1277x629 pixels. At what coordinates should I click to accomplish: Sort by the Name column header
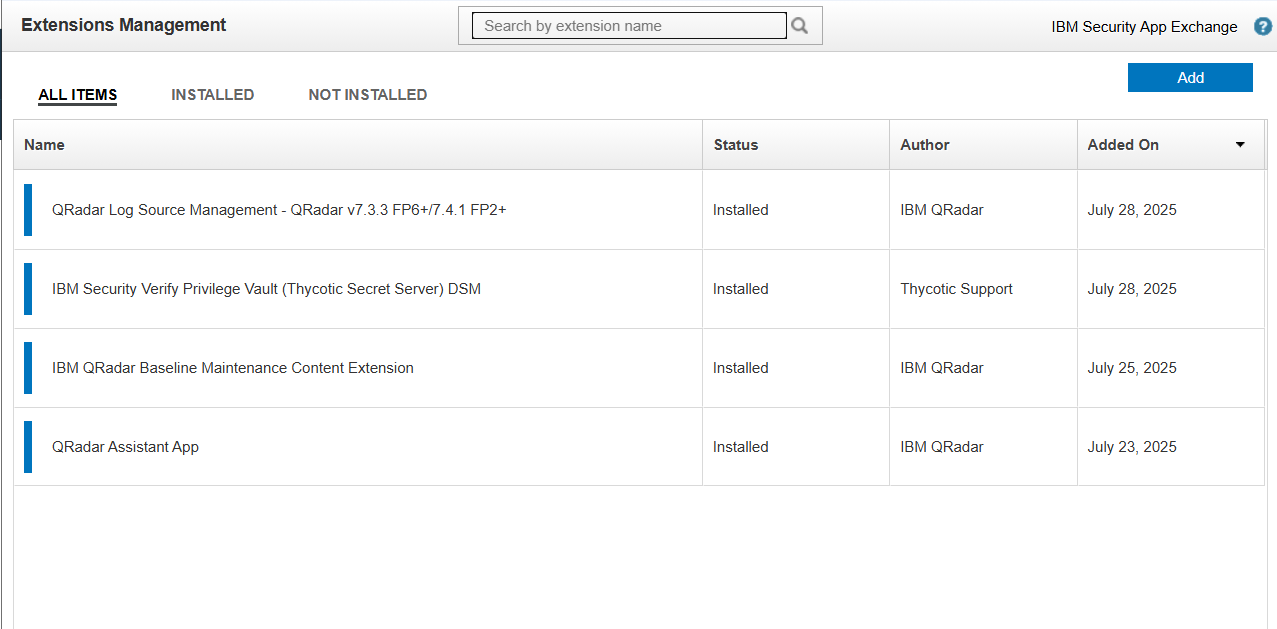(x=45, y=145)
